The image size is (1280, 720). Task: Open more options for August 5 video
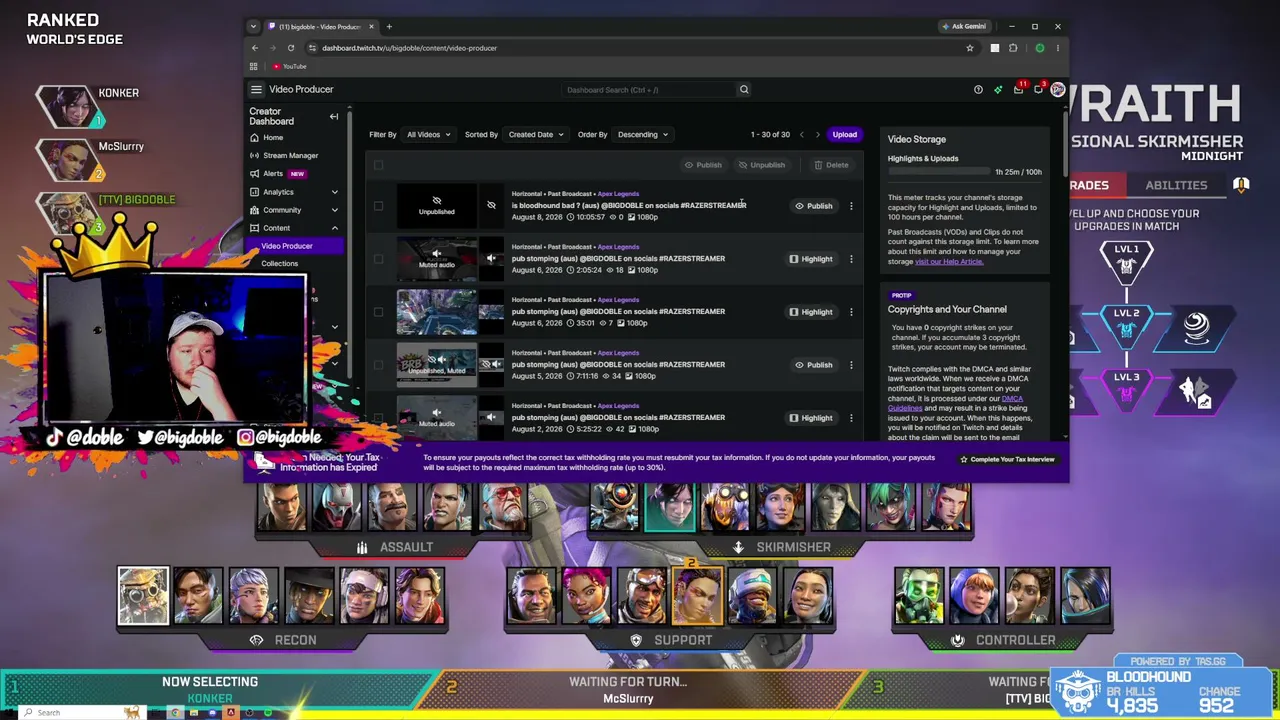851,365
